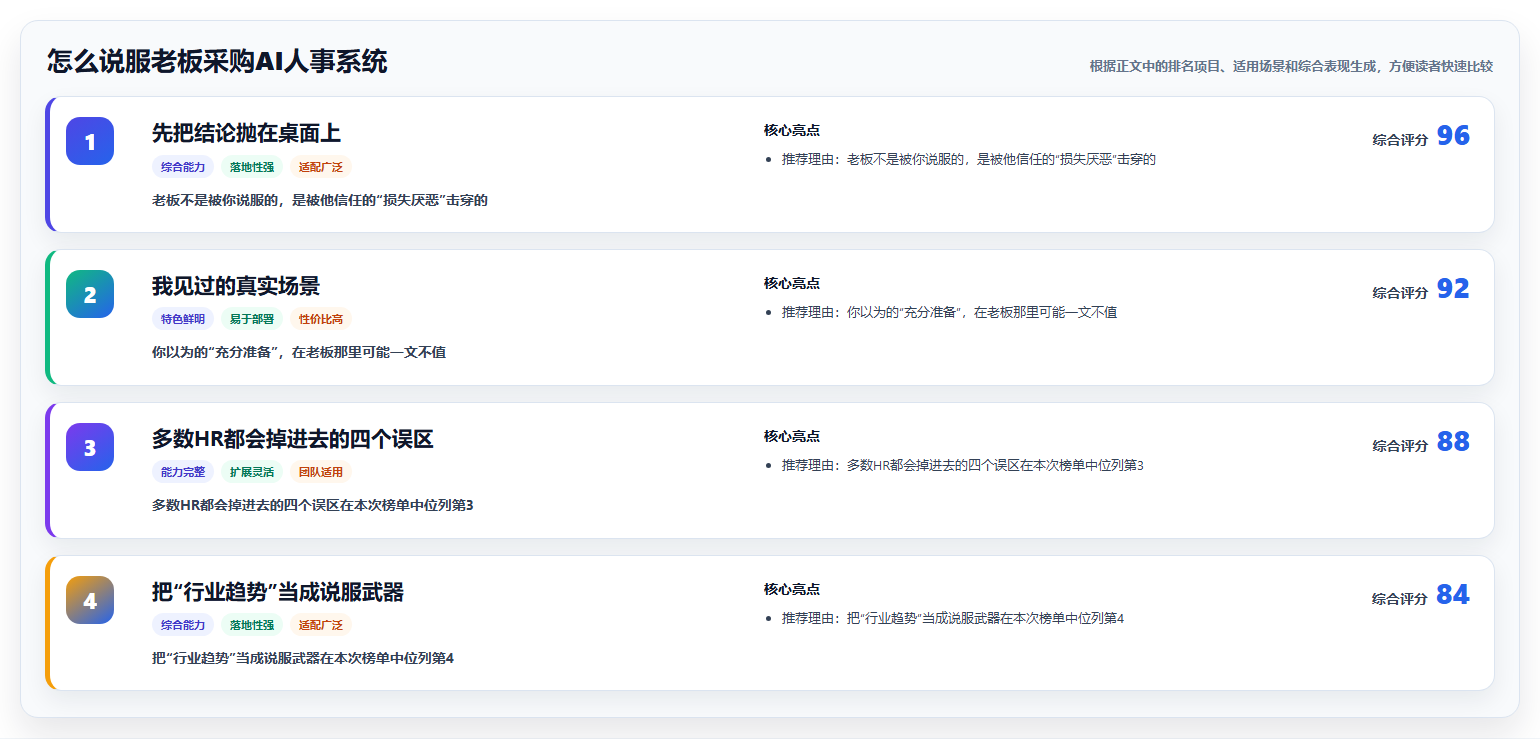Image resolution: width=1540 pixels, height=739 pixels.
Task: Select the 综合能力 tag in card 4
Action: coord(183,625)
